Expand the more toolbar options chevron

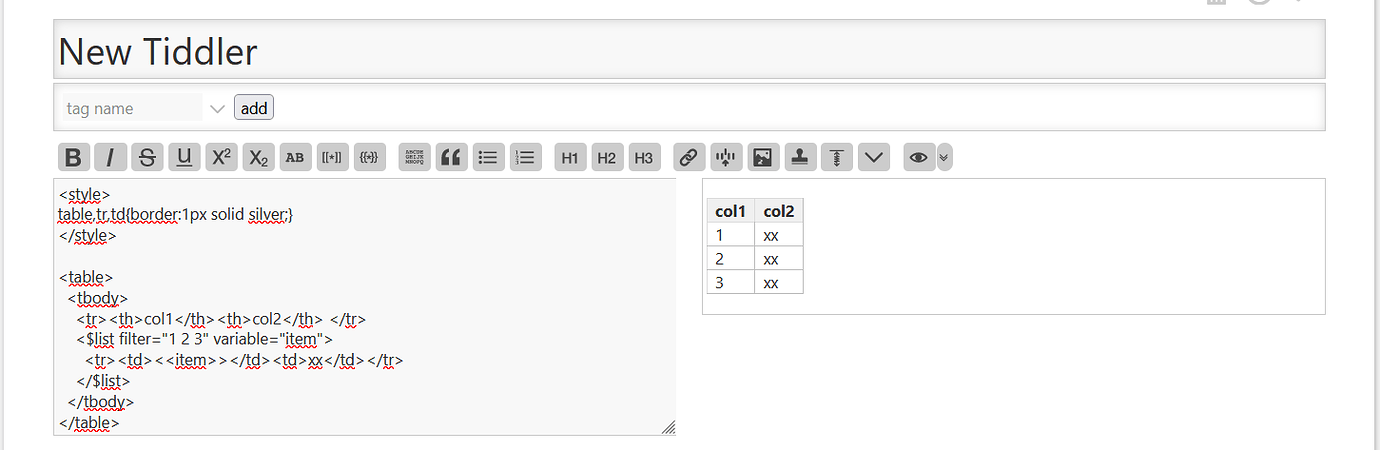(874, 157)
